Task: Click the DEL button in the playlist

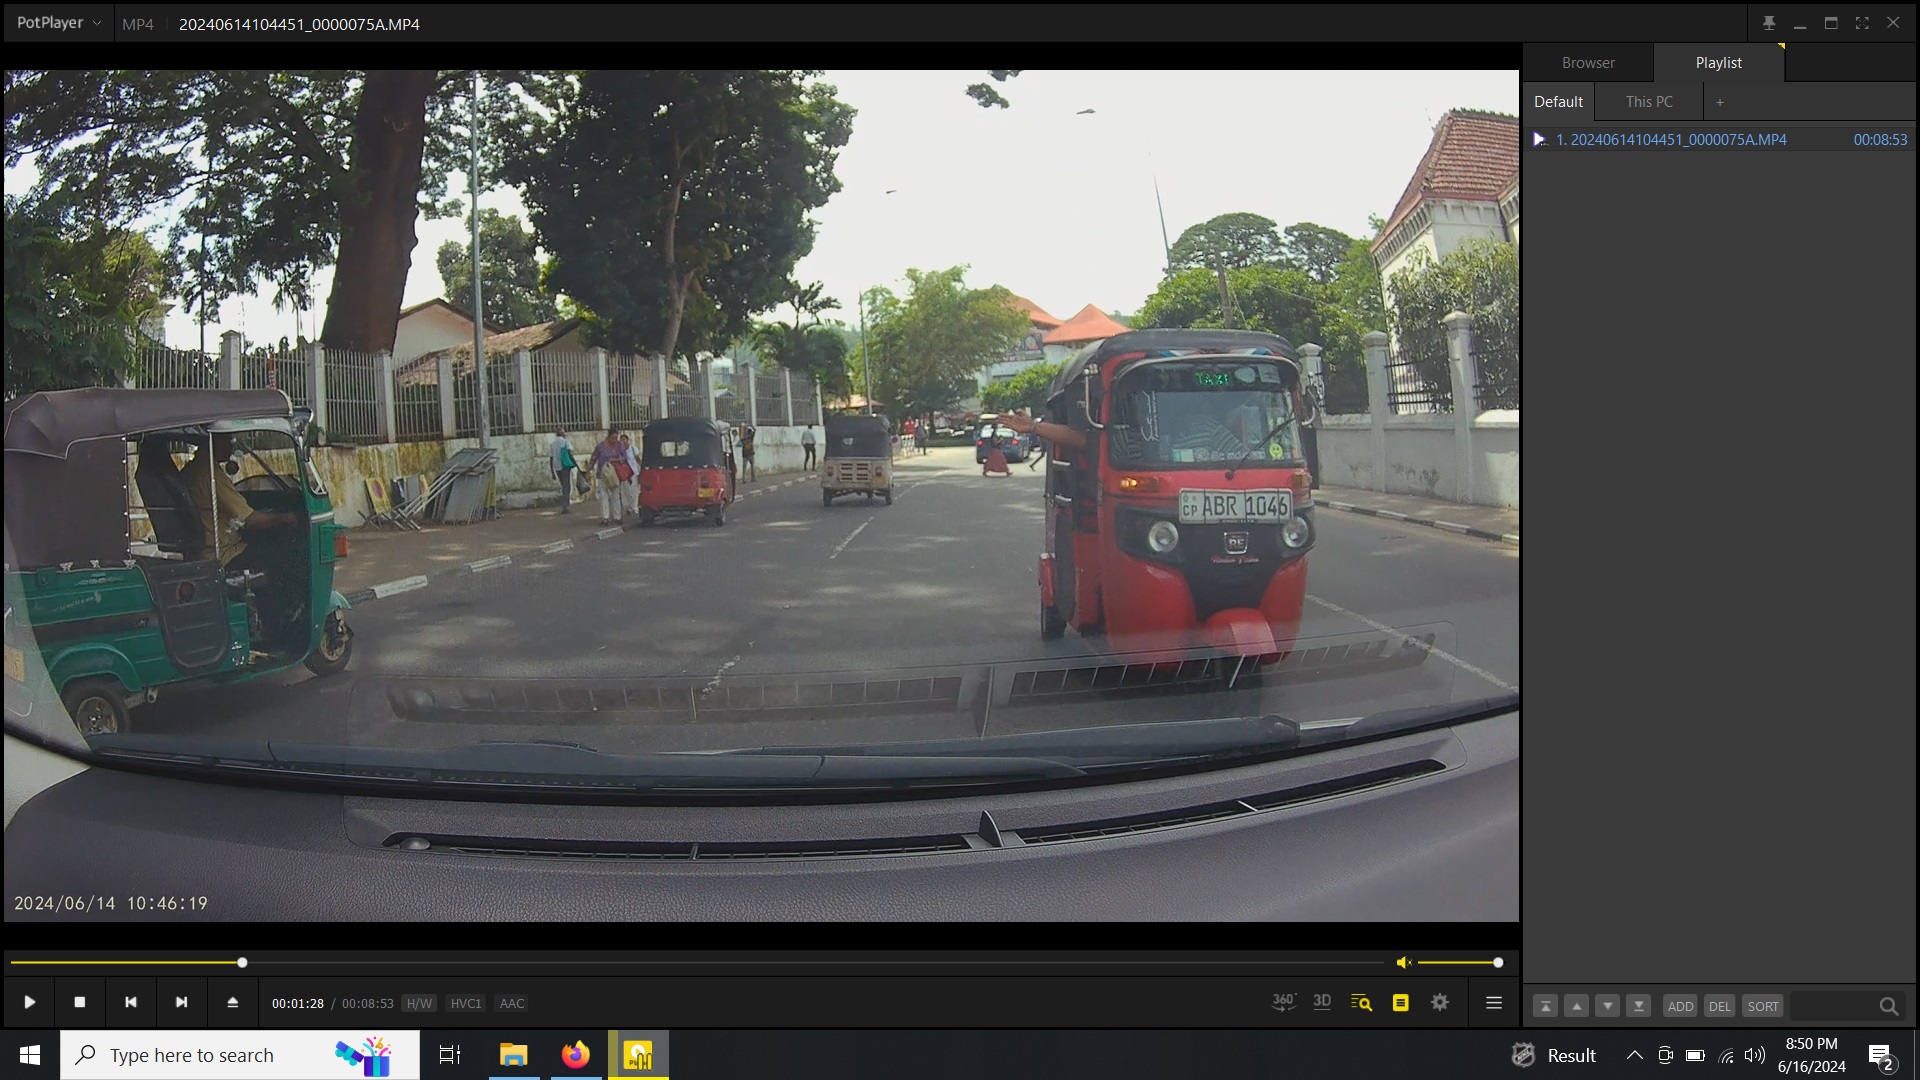Action: click(1719, 1006)
